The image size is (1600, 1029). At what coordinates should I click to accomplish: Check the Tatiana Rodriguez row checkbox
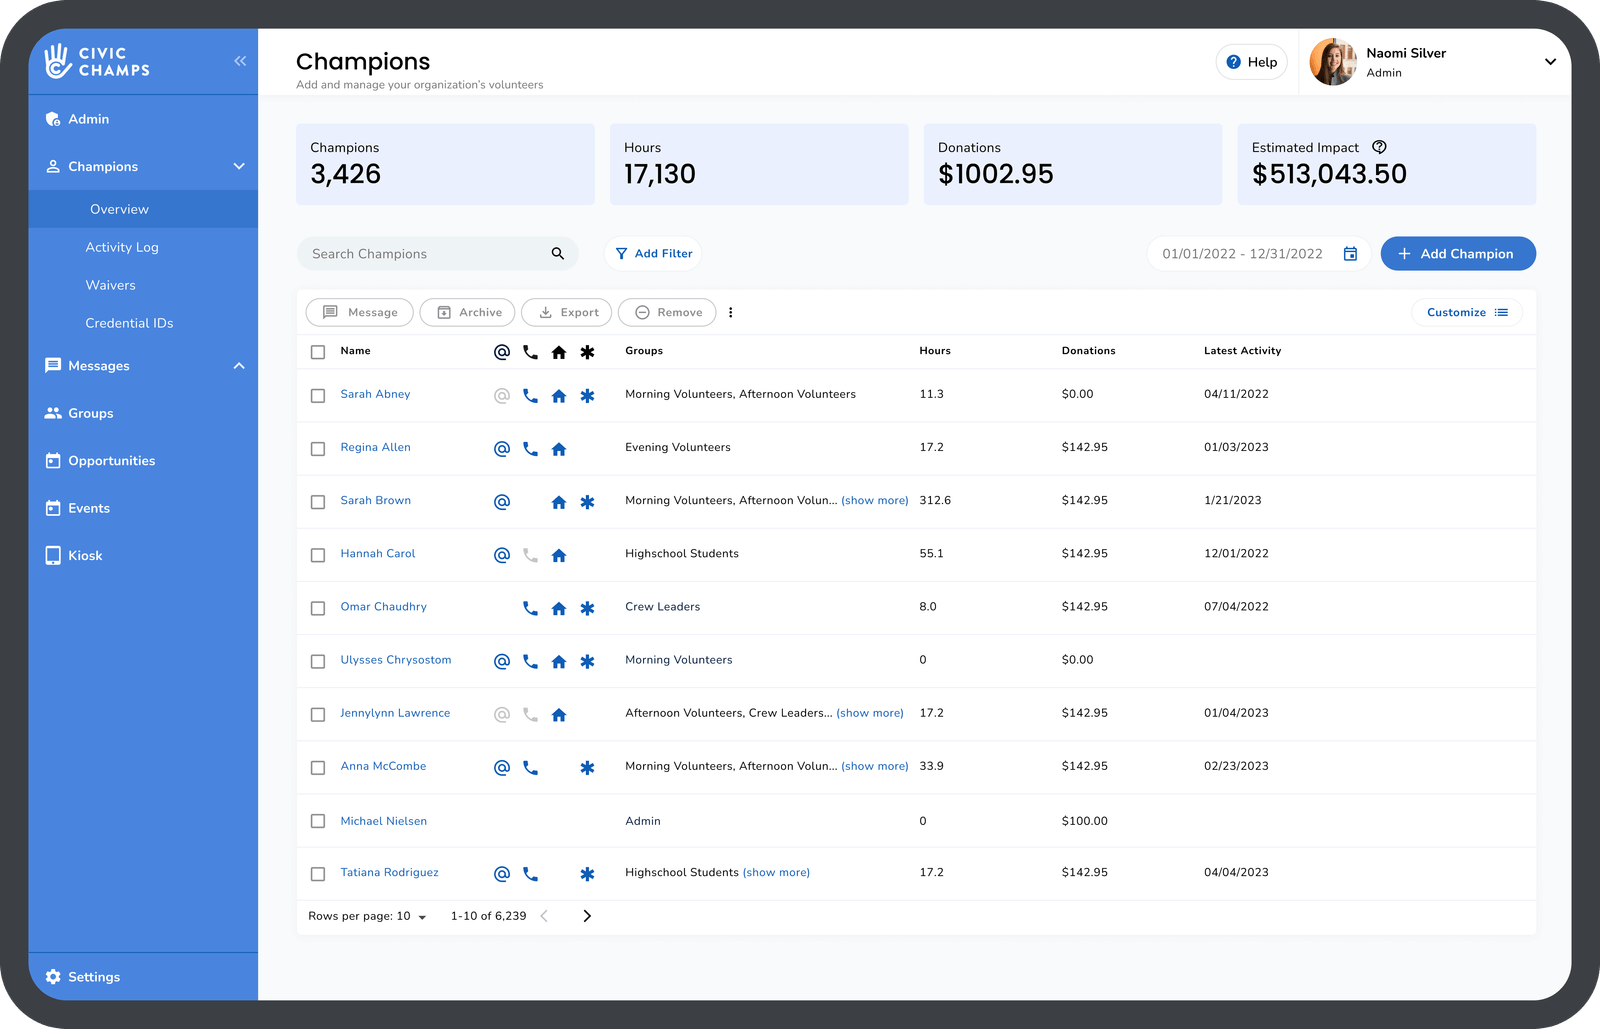tap(318, 874)
